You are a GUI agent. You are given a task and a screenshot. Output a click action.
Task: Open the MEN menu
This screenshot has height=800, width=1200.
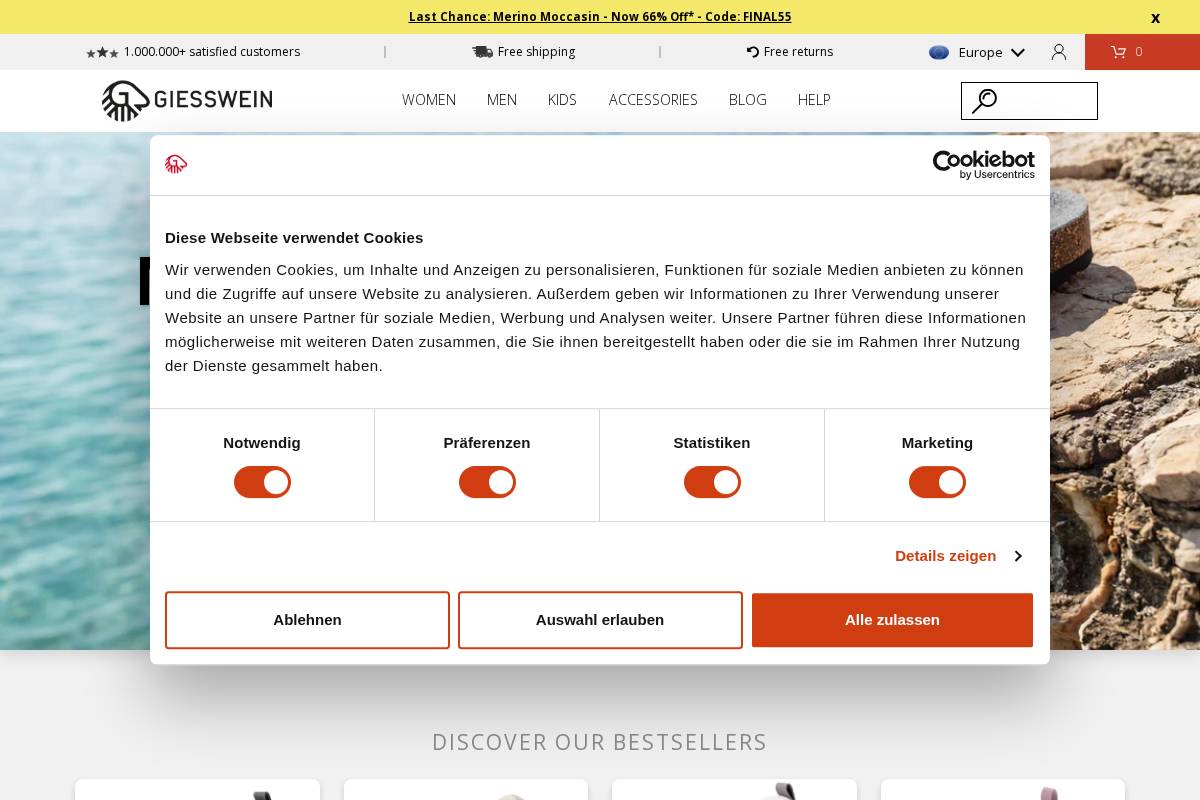[x=502, y=100]
